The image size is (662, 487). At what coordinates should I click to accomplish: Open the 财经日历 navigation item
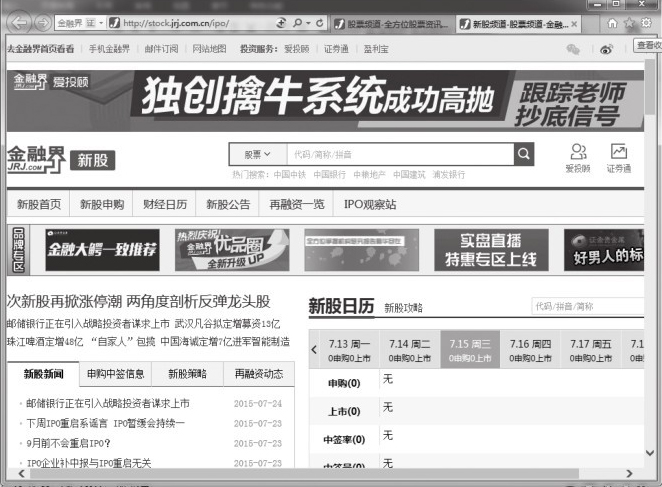click(x=165, y=204)
